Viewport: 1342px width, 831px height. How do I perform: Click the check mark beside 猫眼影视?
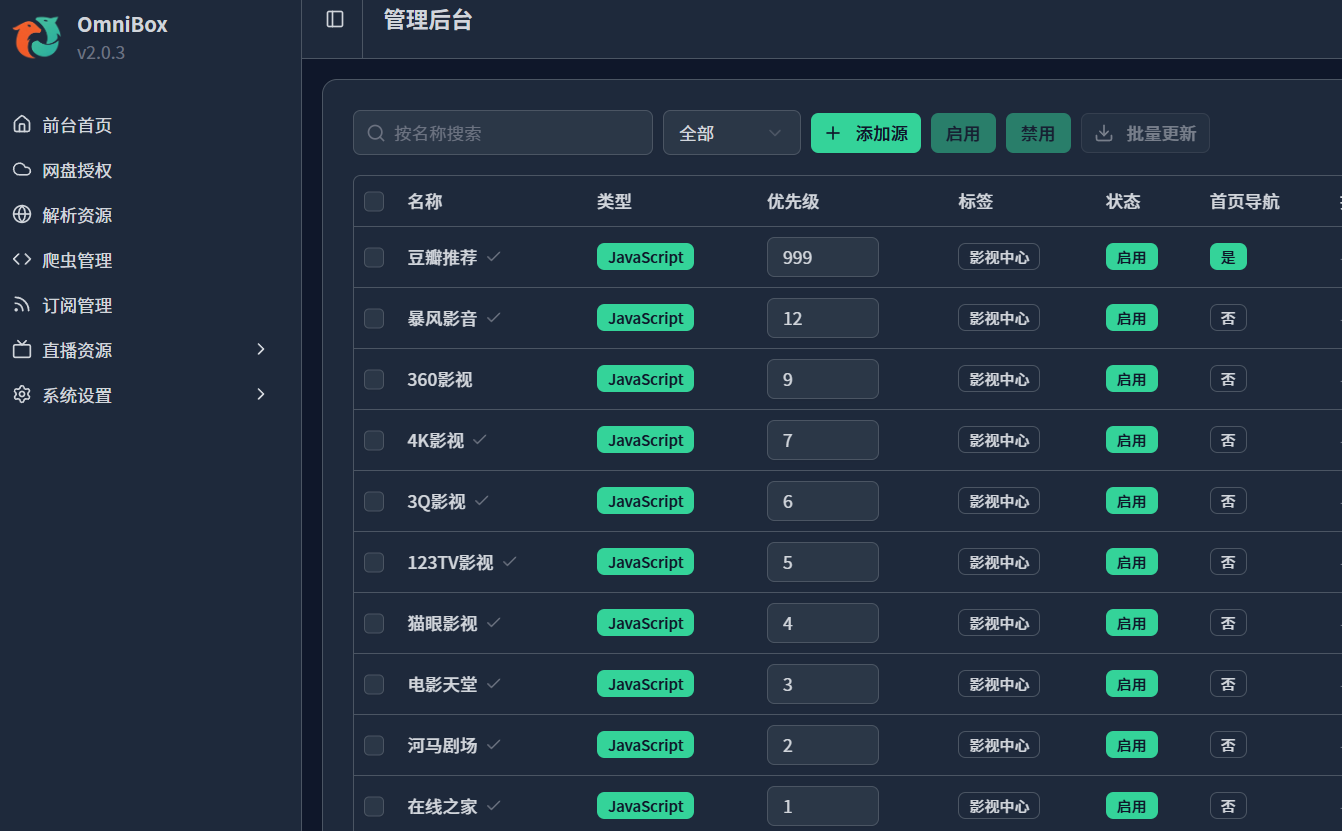[x=493, y=623]
